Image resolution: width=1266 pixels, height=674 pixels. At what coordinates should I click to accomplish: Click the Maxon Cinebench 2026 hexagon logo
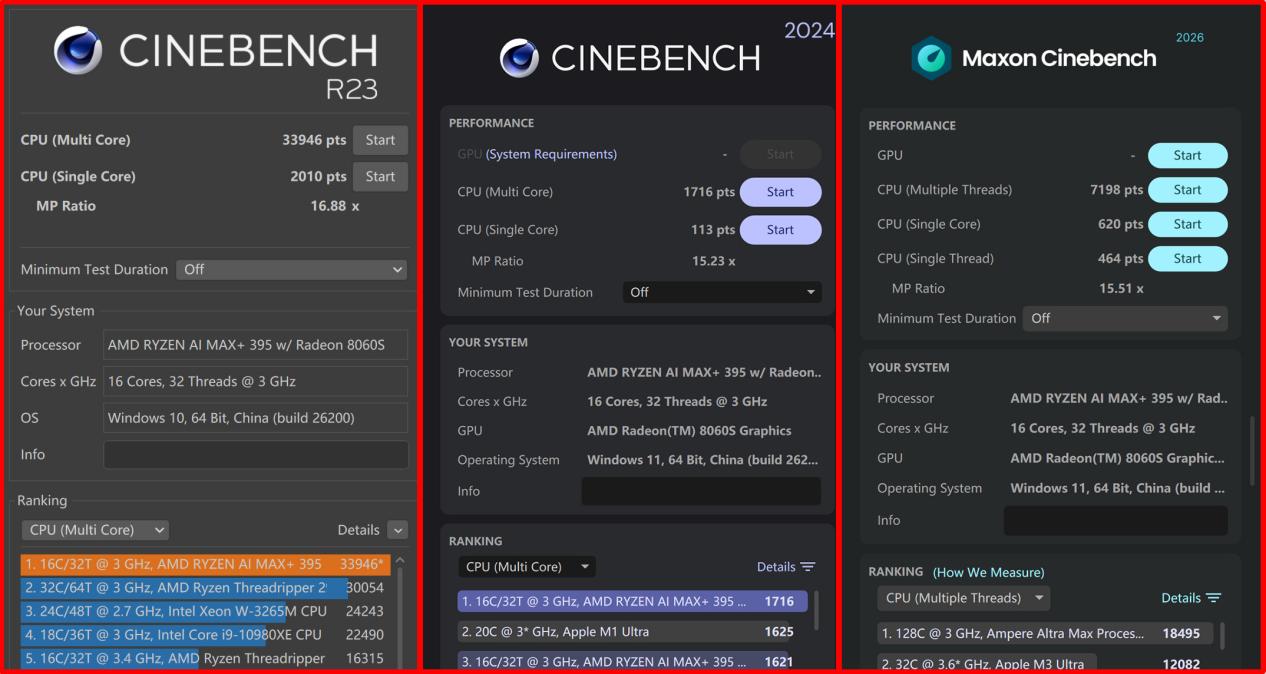point(931,58)
